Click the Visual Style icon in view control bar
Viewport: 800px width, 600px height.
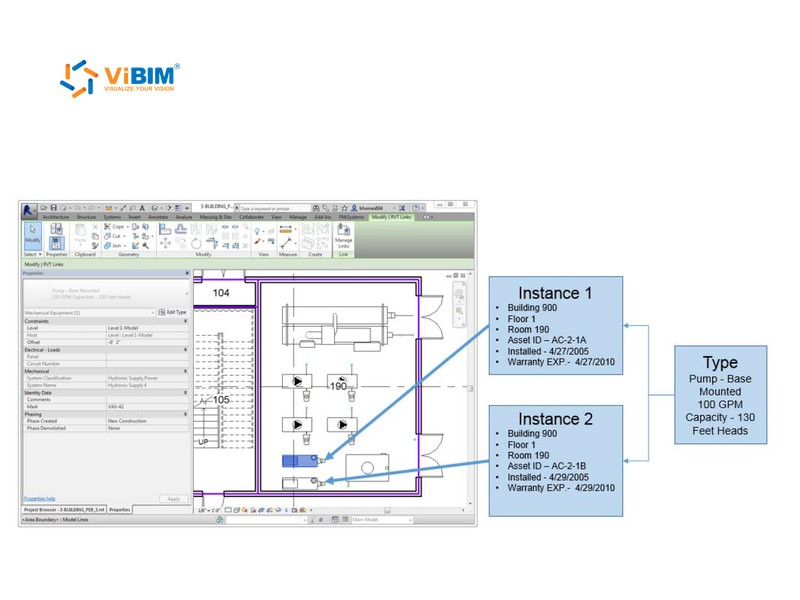(x=236, y=510)
